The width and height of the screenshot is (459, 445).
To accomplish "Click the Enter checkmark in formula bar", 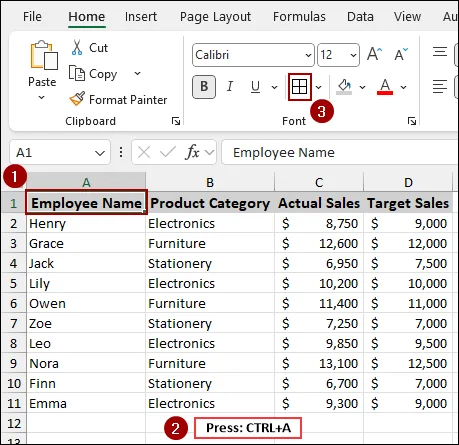I will pyautogui.click(x=167, y=152).
